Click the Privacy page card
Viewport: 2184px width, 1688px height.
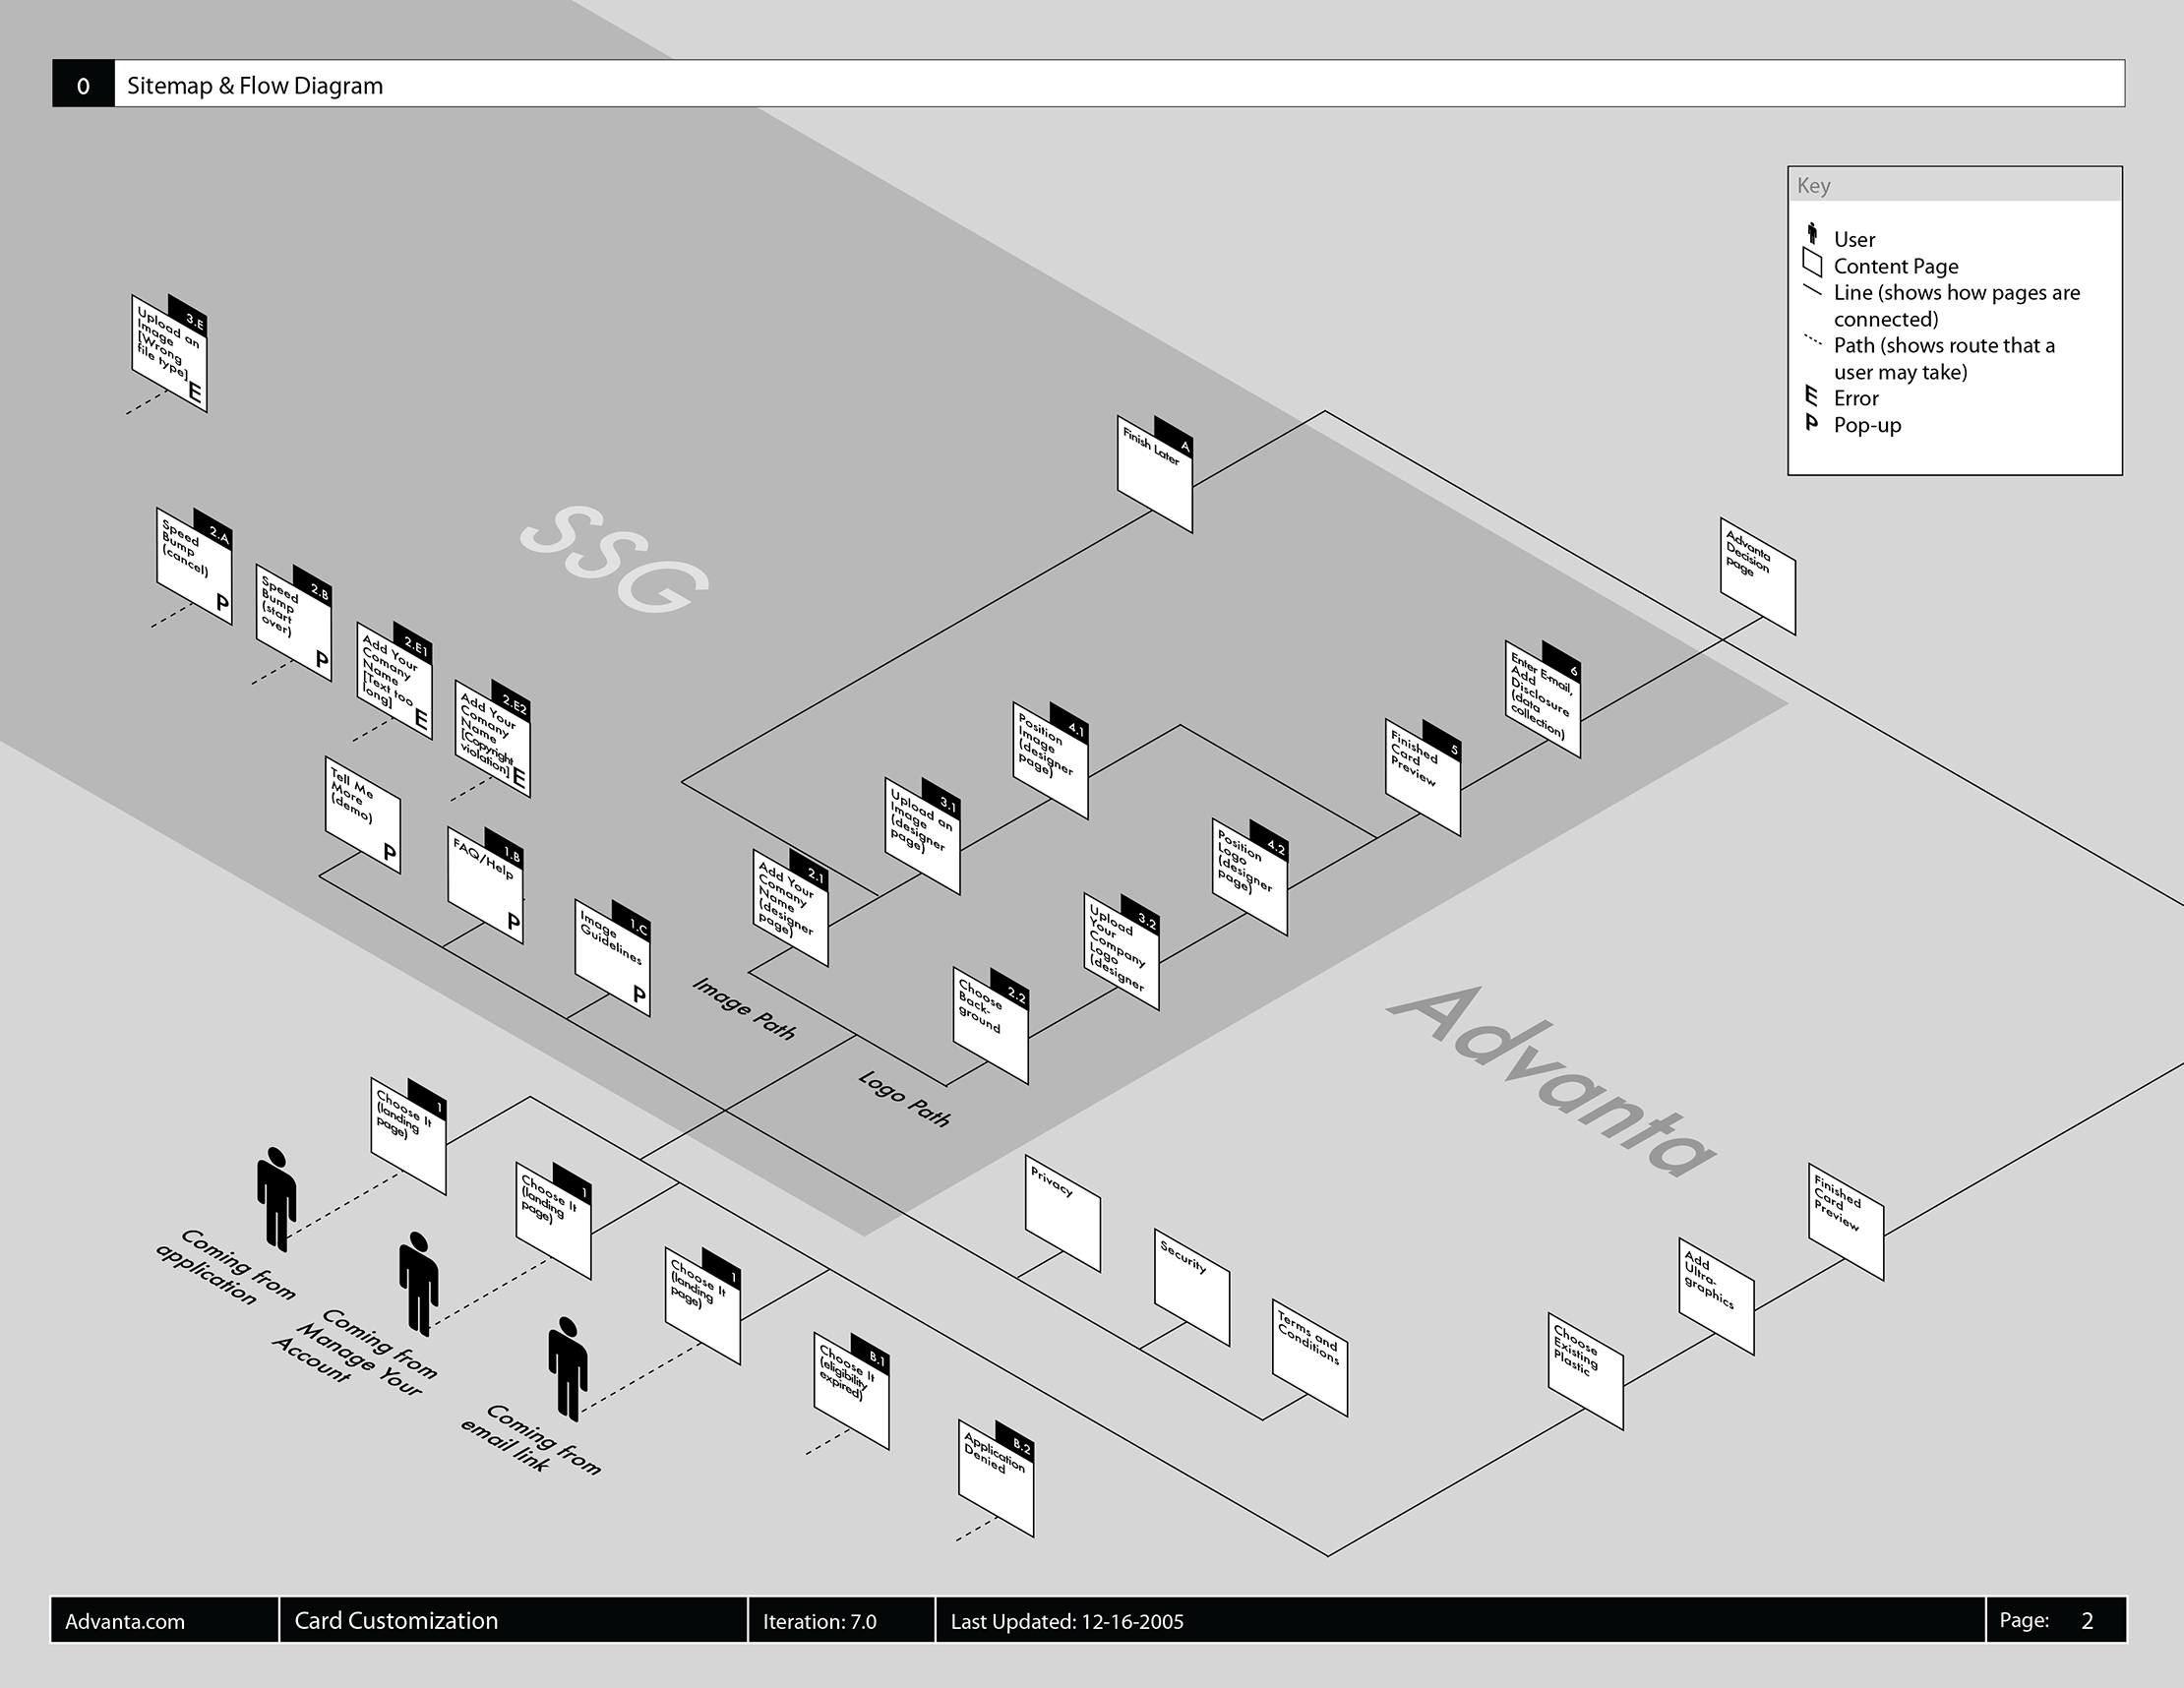coord(1062,1213)
